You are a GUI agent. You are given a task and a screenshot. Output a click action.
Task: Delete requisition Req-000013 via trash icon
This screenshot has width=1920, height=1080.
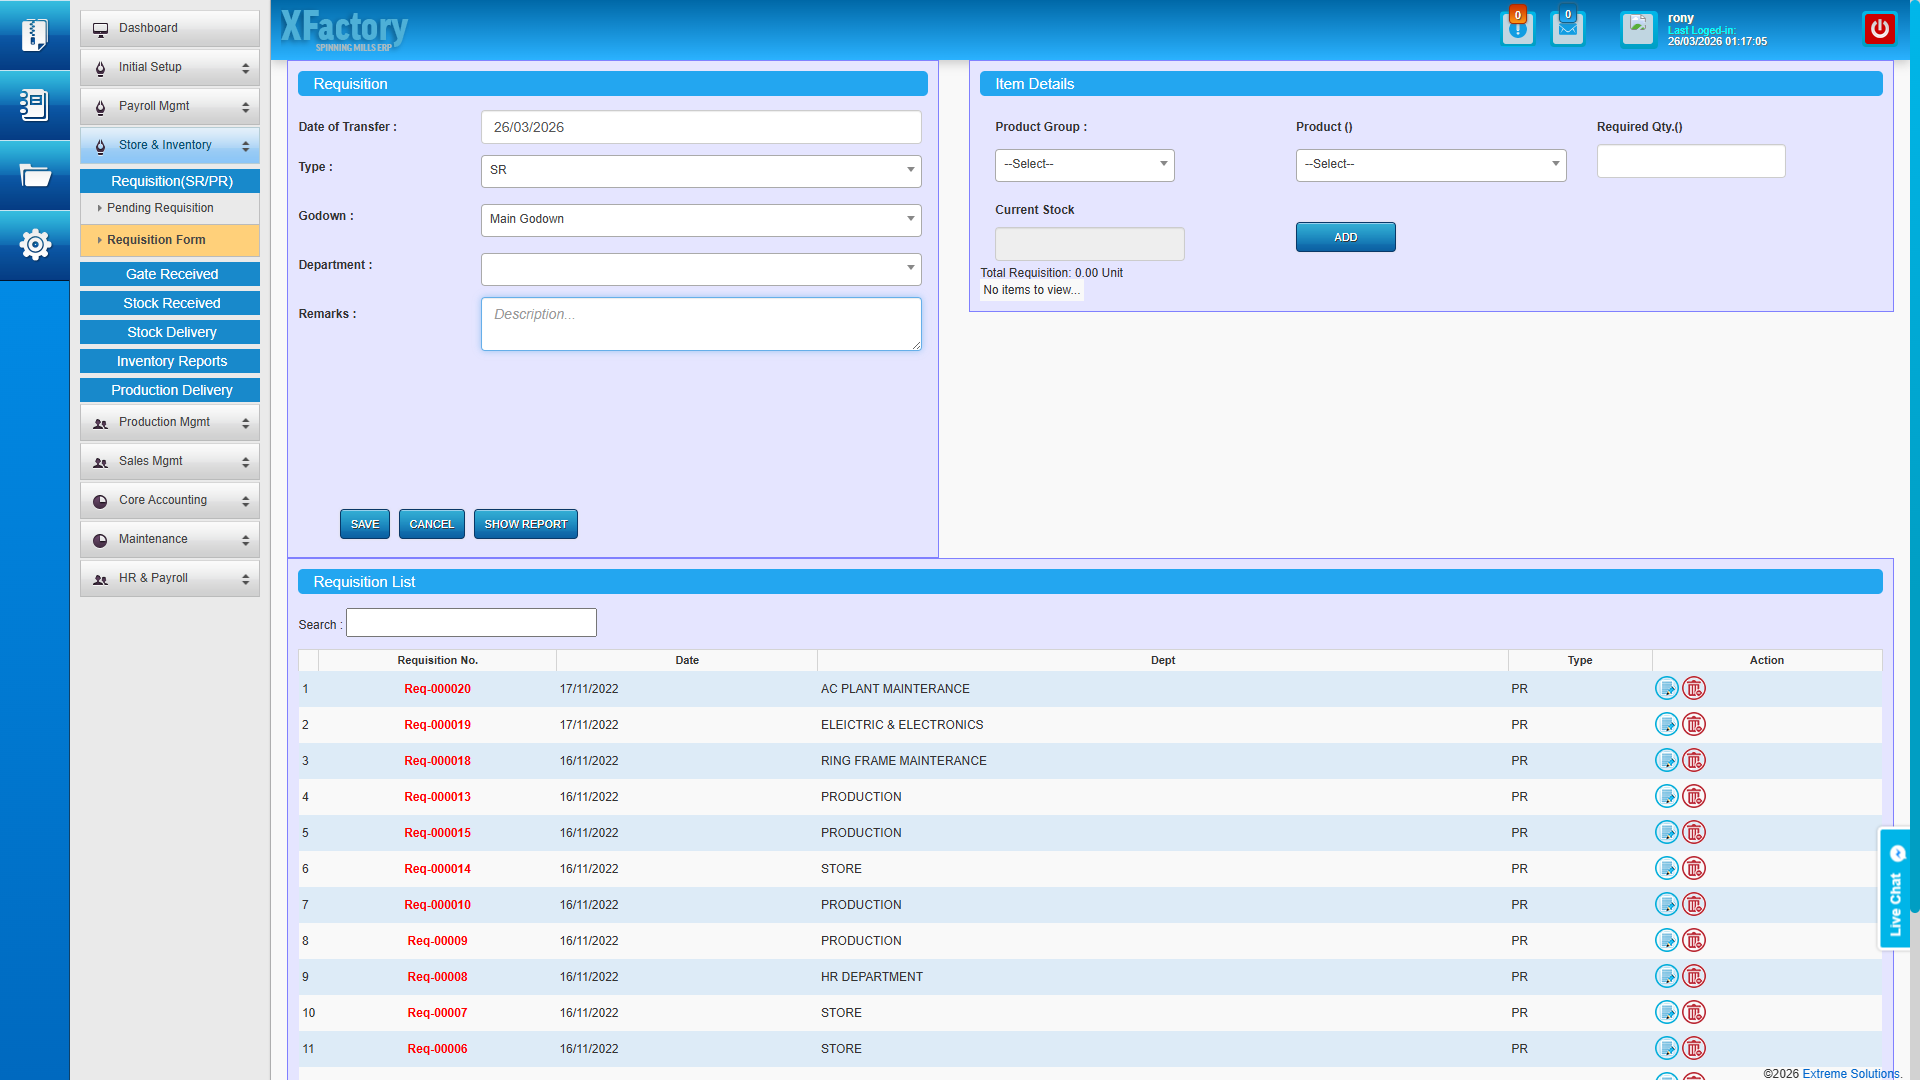1694,797
